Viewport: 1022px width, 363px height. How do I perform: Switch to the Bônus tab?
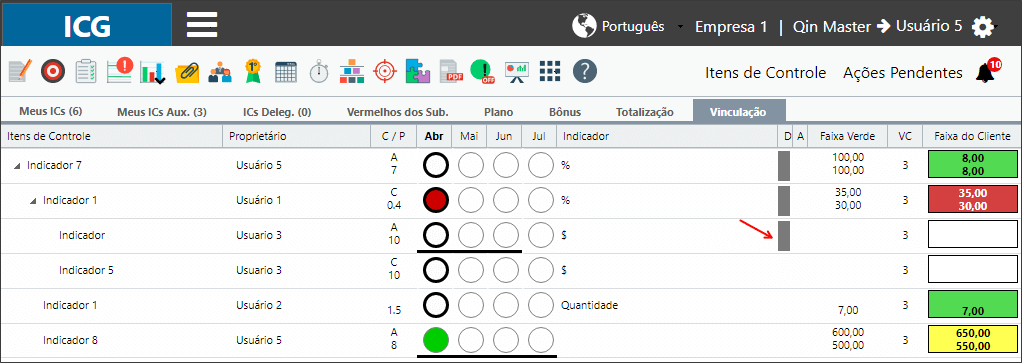565,112
